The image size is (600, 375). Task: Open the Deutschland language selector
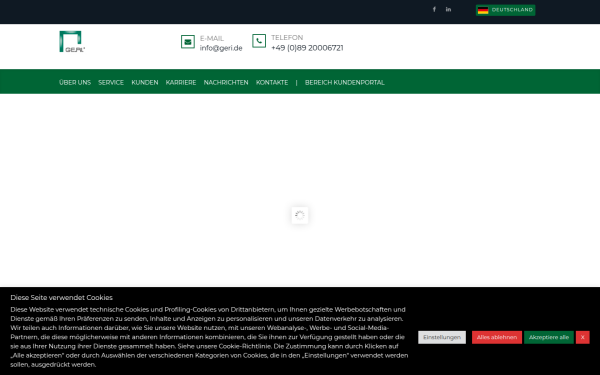point(505,10)
